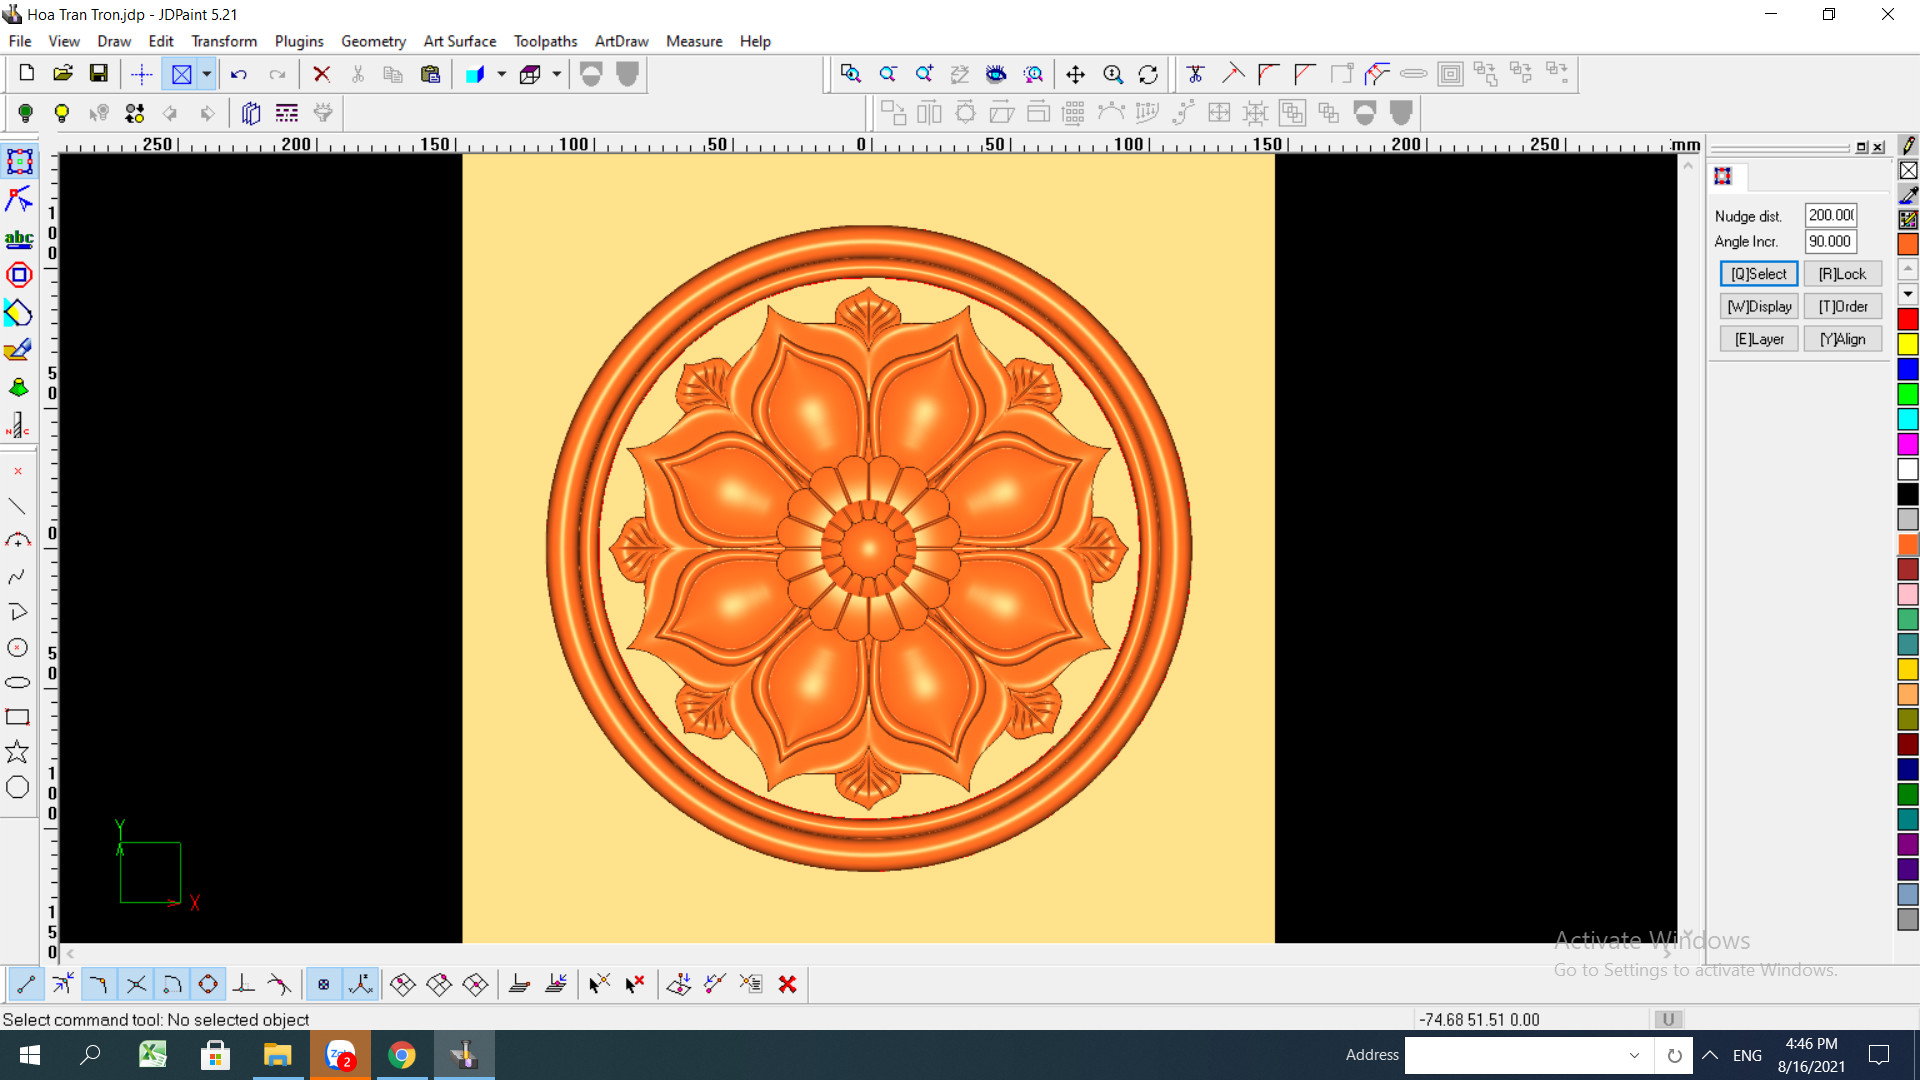
Task: Select the arc drawing tool
Action: 17,541
